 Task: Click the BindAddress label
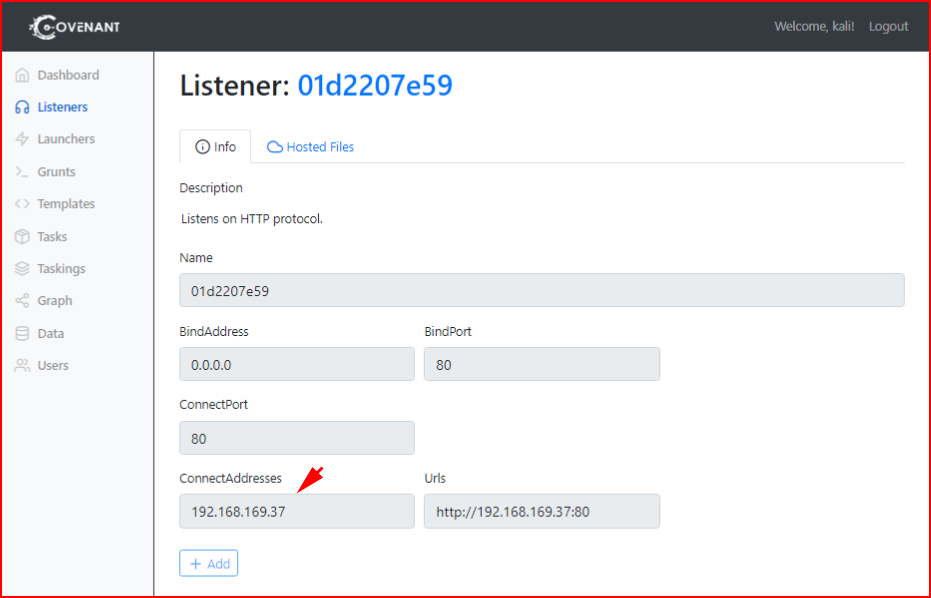point(214,331)
